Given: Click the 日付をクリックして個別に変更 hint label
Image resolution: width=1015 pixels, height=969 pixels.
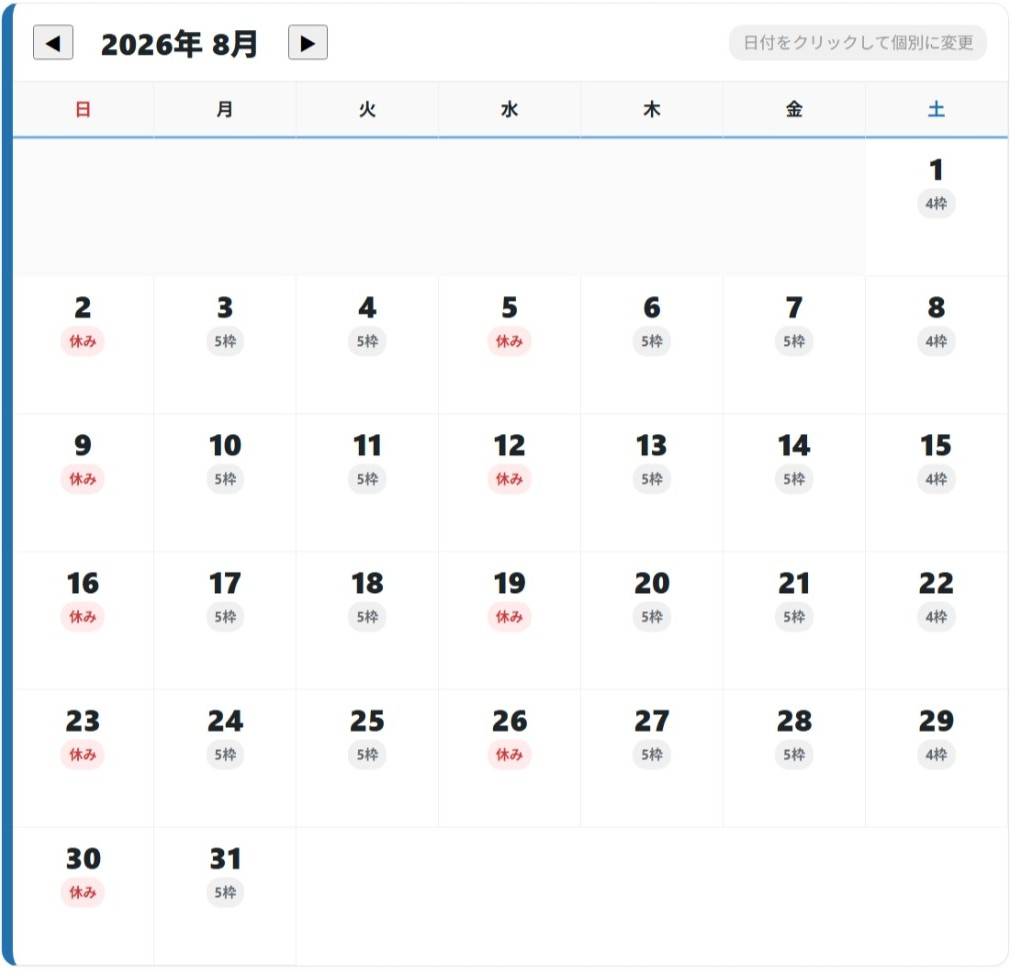Looking at the screenshot, I should 858,43.
